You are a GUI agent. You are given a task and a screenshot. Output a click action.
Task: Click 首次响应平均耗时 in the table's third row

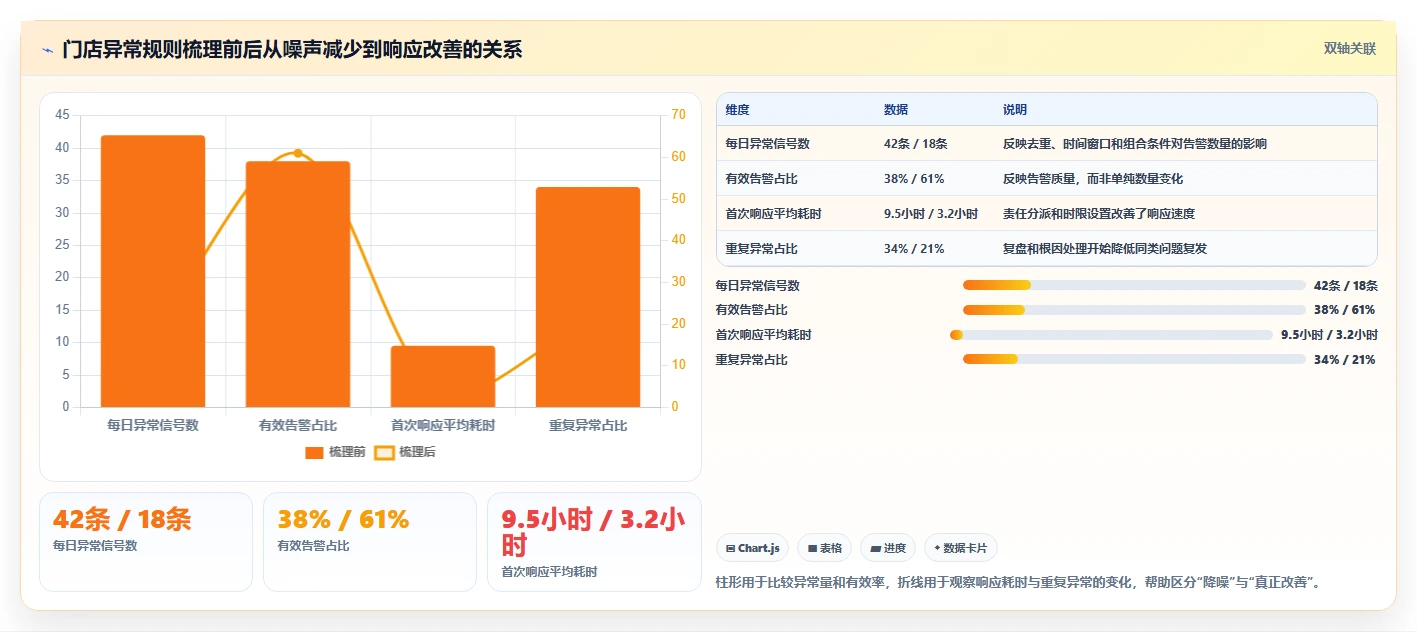coord(774,214)
